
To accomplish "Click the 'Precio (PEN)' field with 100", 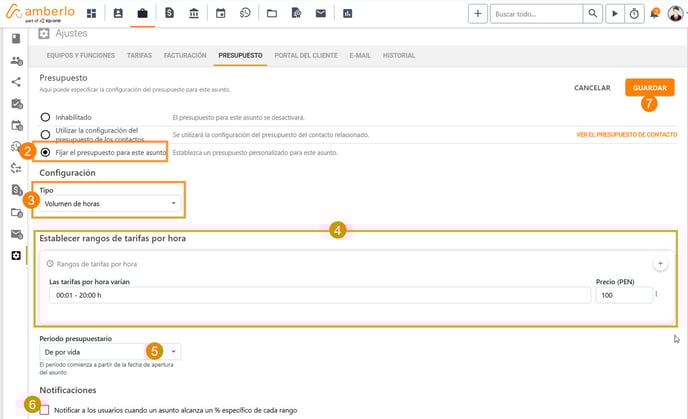I will click(x=624, y=295).
